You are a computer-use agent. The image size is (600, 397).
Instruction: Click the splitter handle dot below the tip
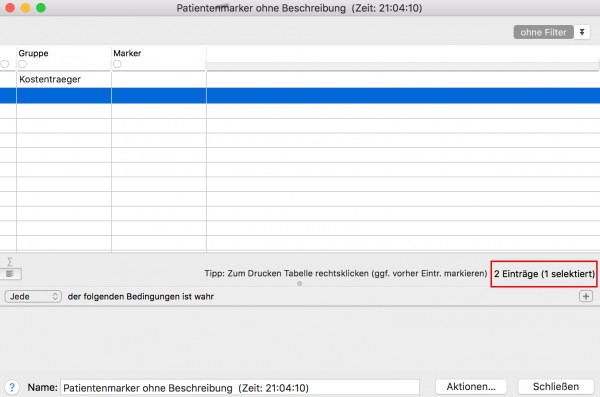click(300, 284)
